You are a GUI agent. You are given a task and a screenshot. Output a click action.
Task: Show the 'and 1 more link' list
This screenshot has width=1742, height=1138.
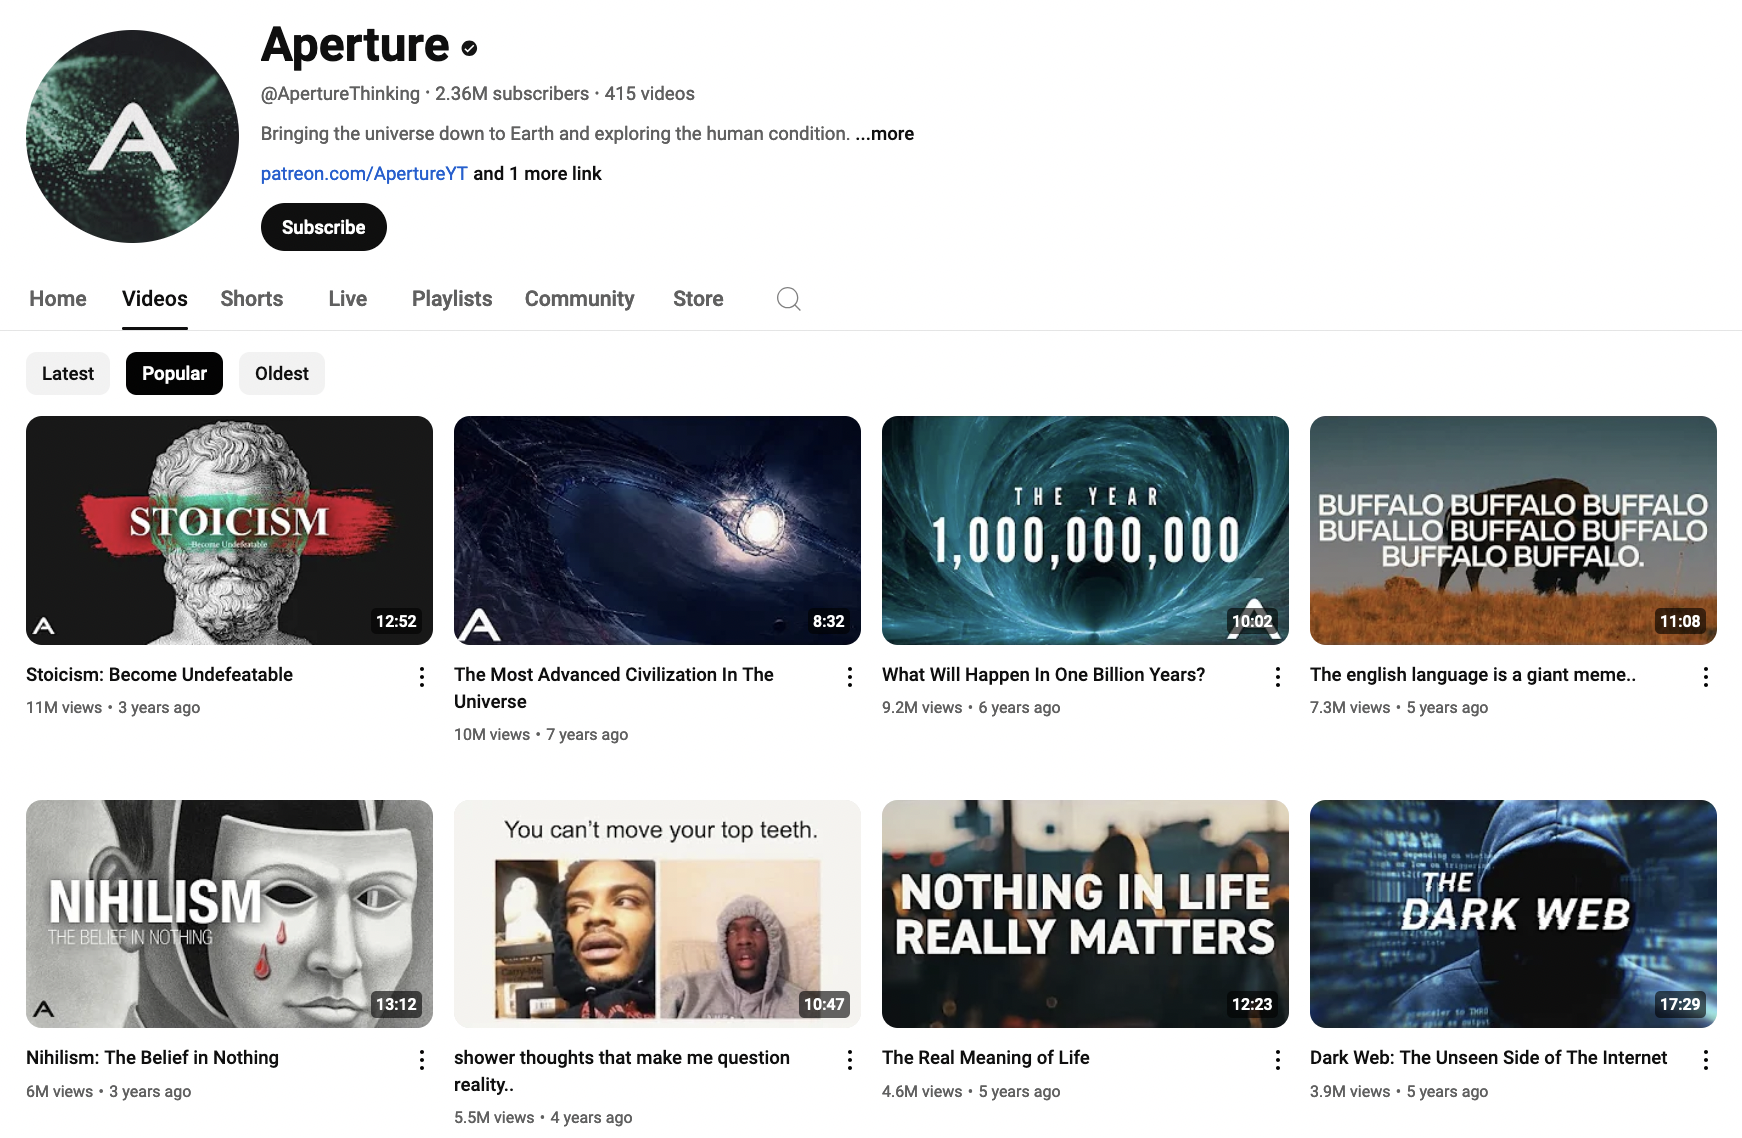coord(537,174)
